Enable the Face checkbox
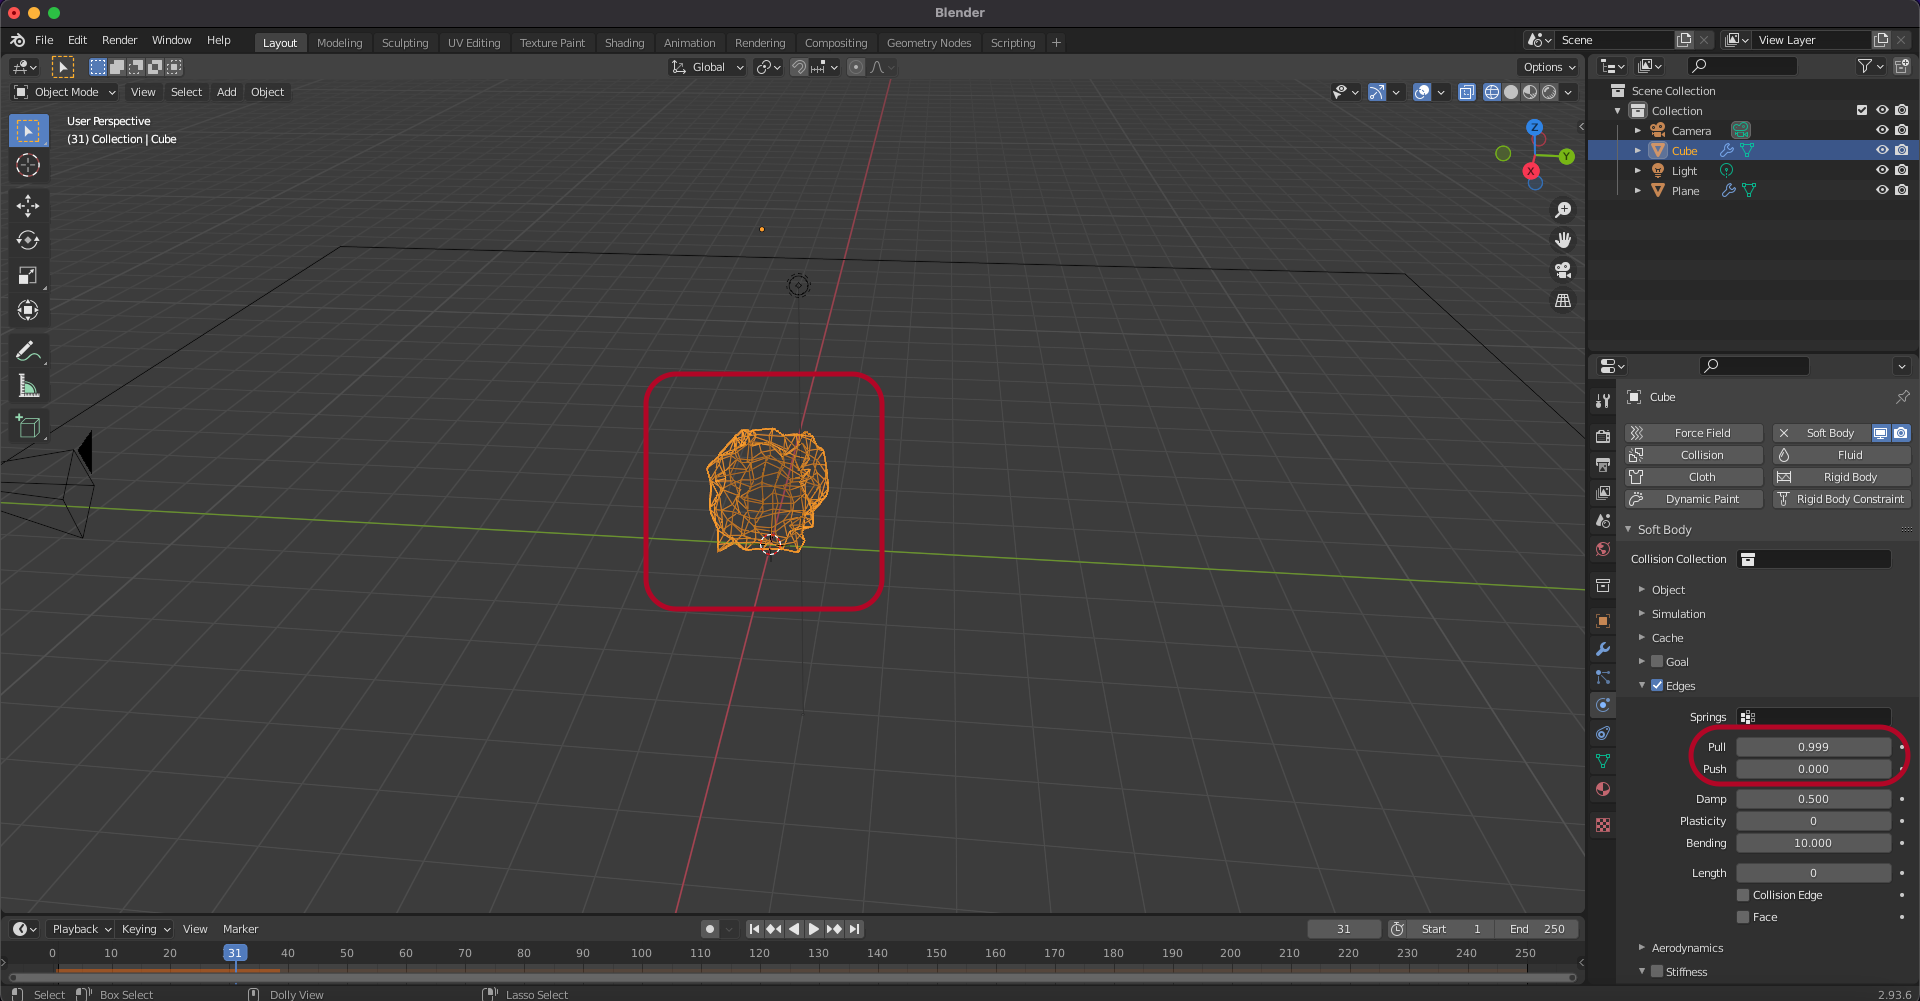Image resolution: width=1920 pixels, height=1001 pixels. (x=1743, y=917)
